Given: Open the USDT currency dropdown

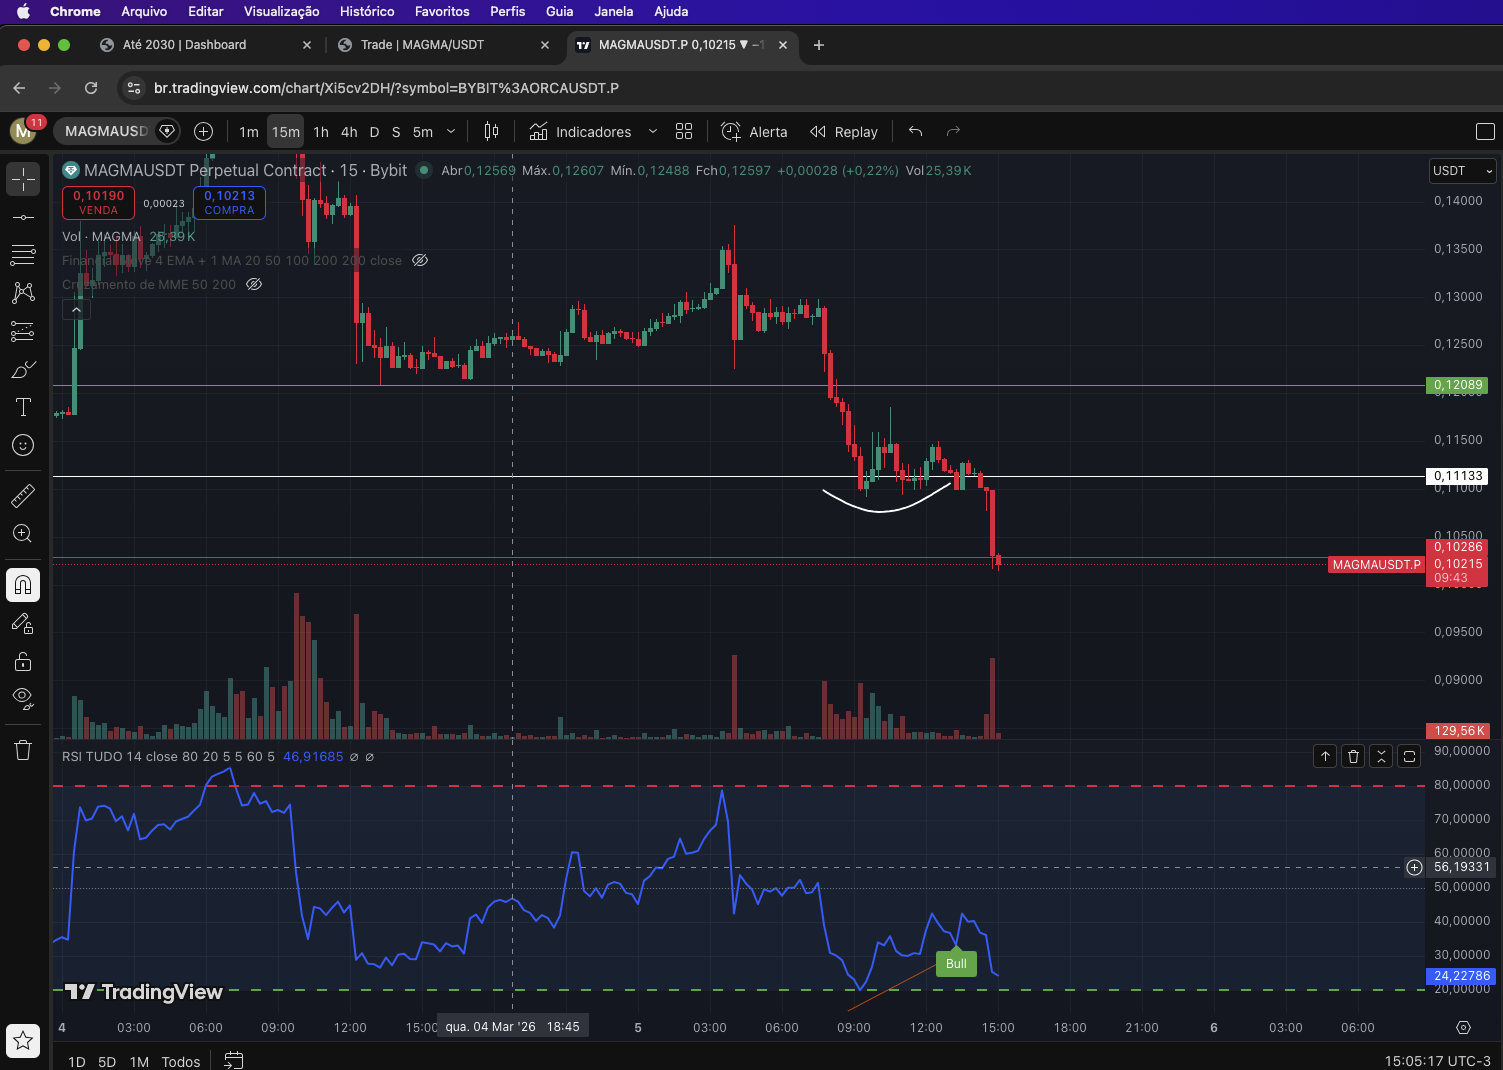Looking at the screenshot, I should [1462, 171].
